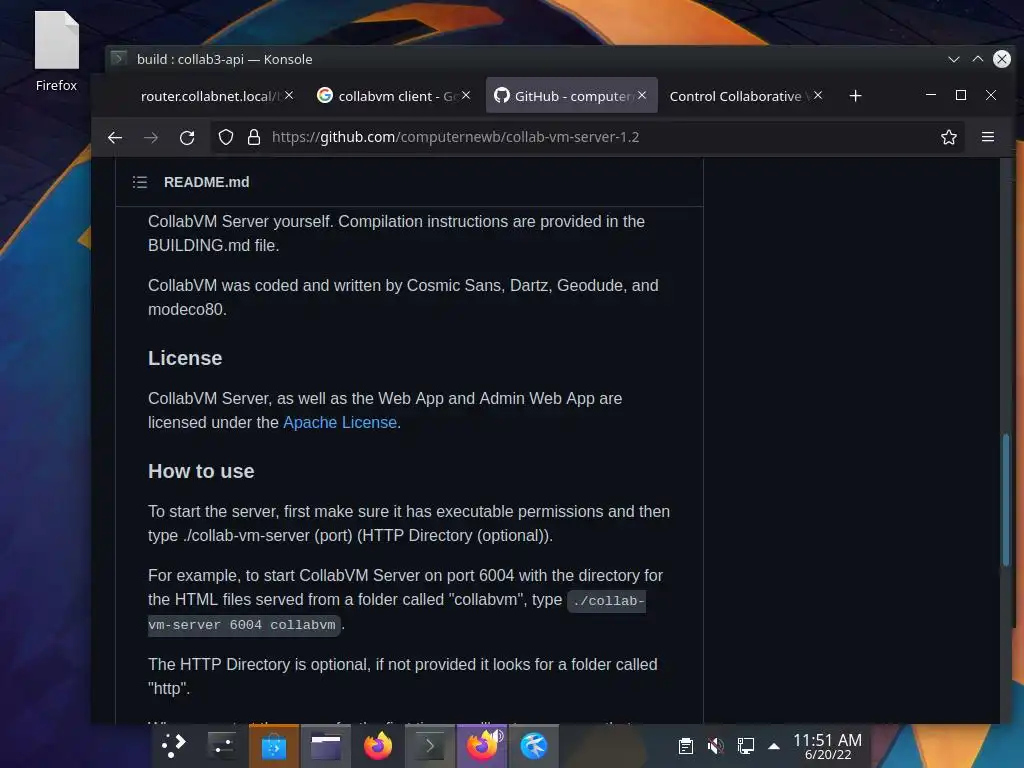Follow the Apache License link

coord(340,423)
